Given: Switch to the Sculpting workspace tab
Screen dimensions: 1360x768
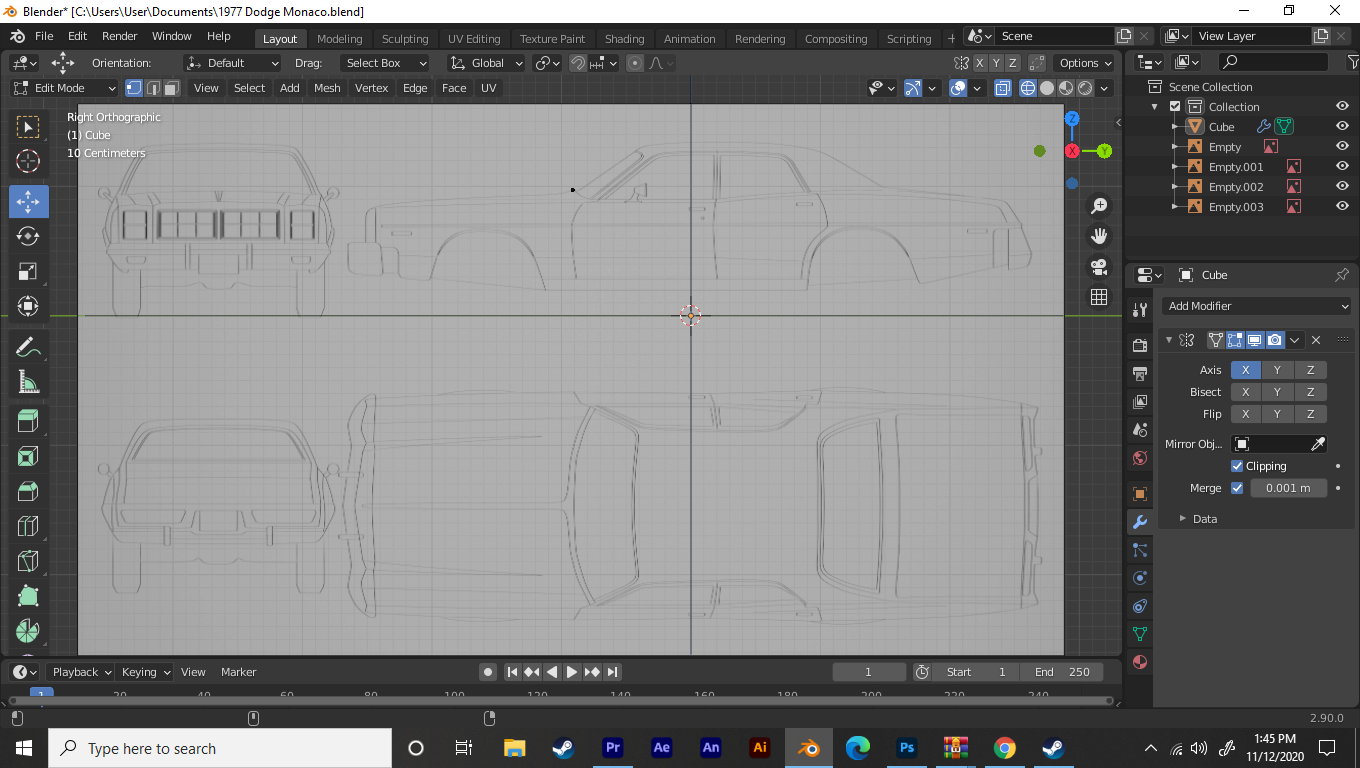Looking at the screenshot, I should point(404,39).
